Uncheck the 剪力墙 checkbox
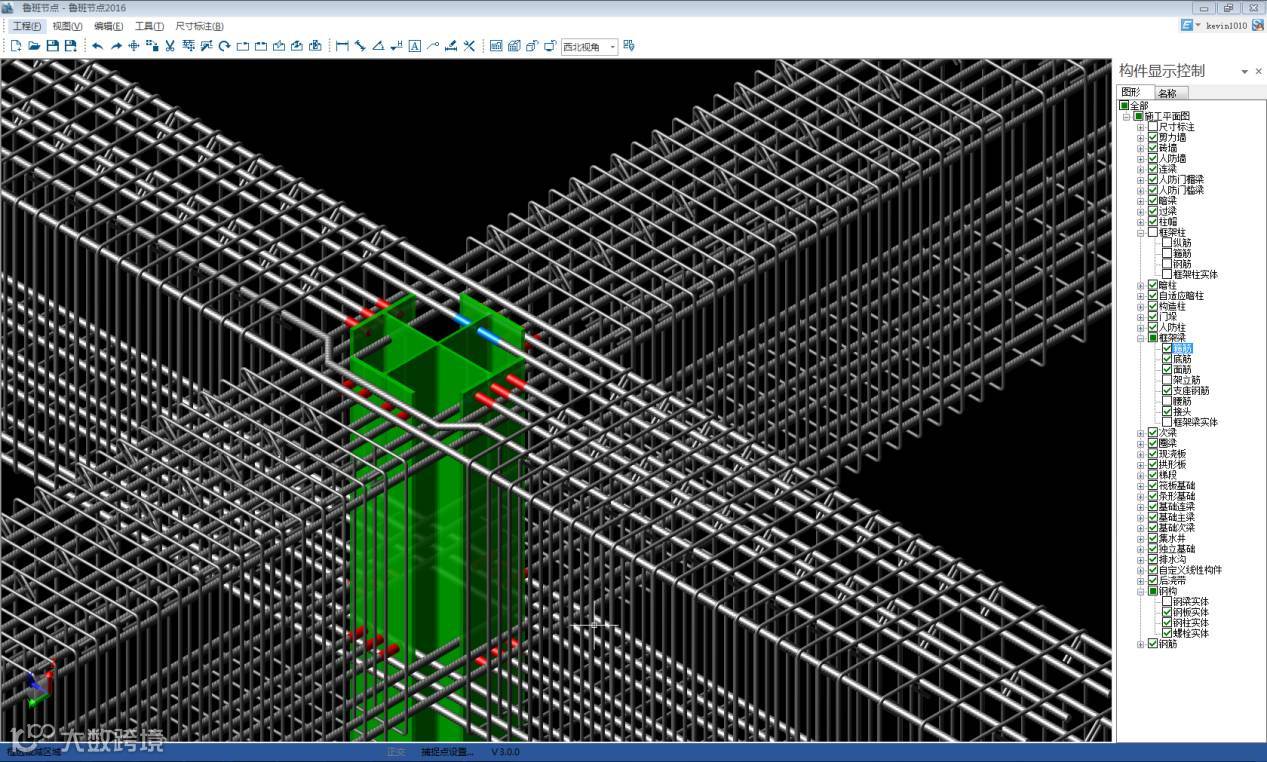The height and width of the screenshot is (762, 1267). (x=1153, y=137)
